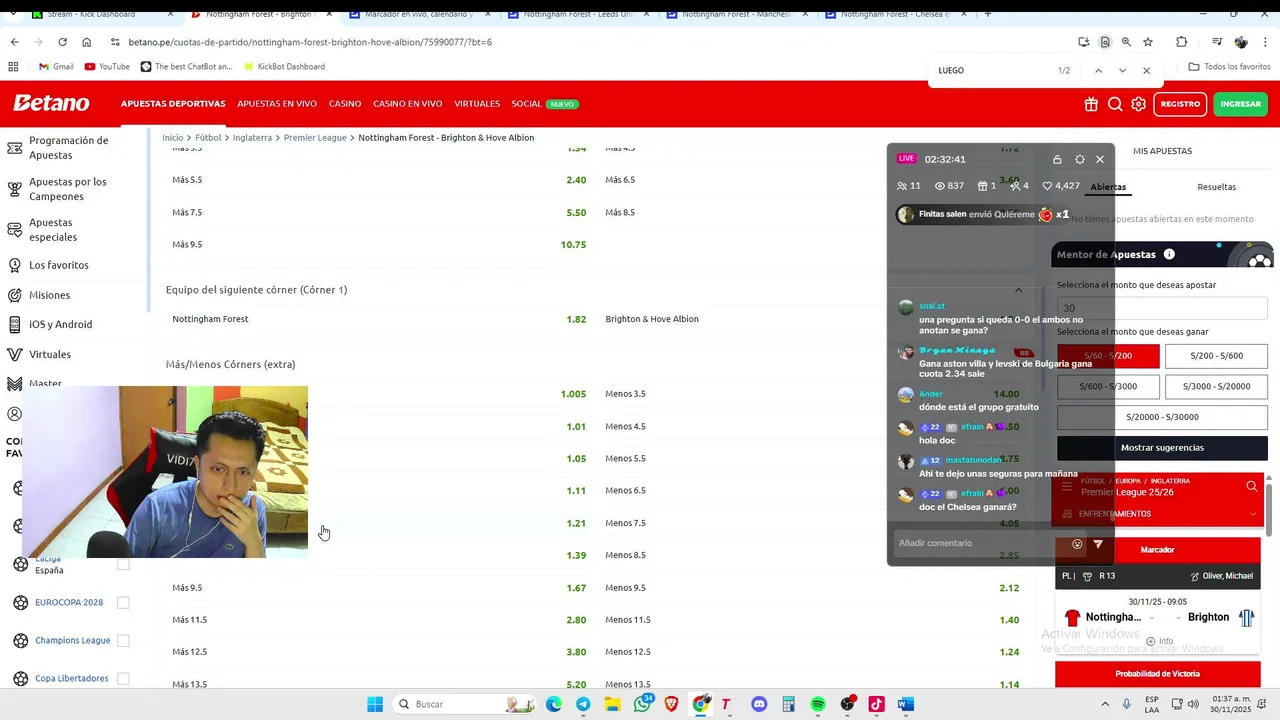
Task: Click the INGRESAR button
Action: 1241,104
